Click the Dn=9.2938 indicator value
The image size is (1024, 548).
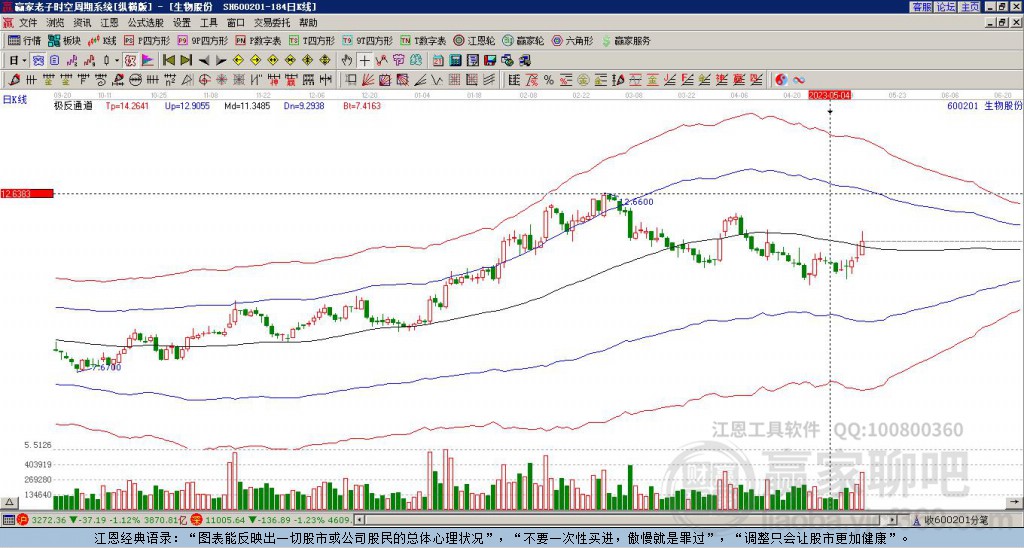[304, 106]
